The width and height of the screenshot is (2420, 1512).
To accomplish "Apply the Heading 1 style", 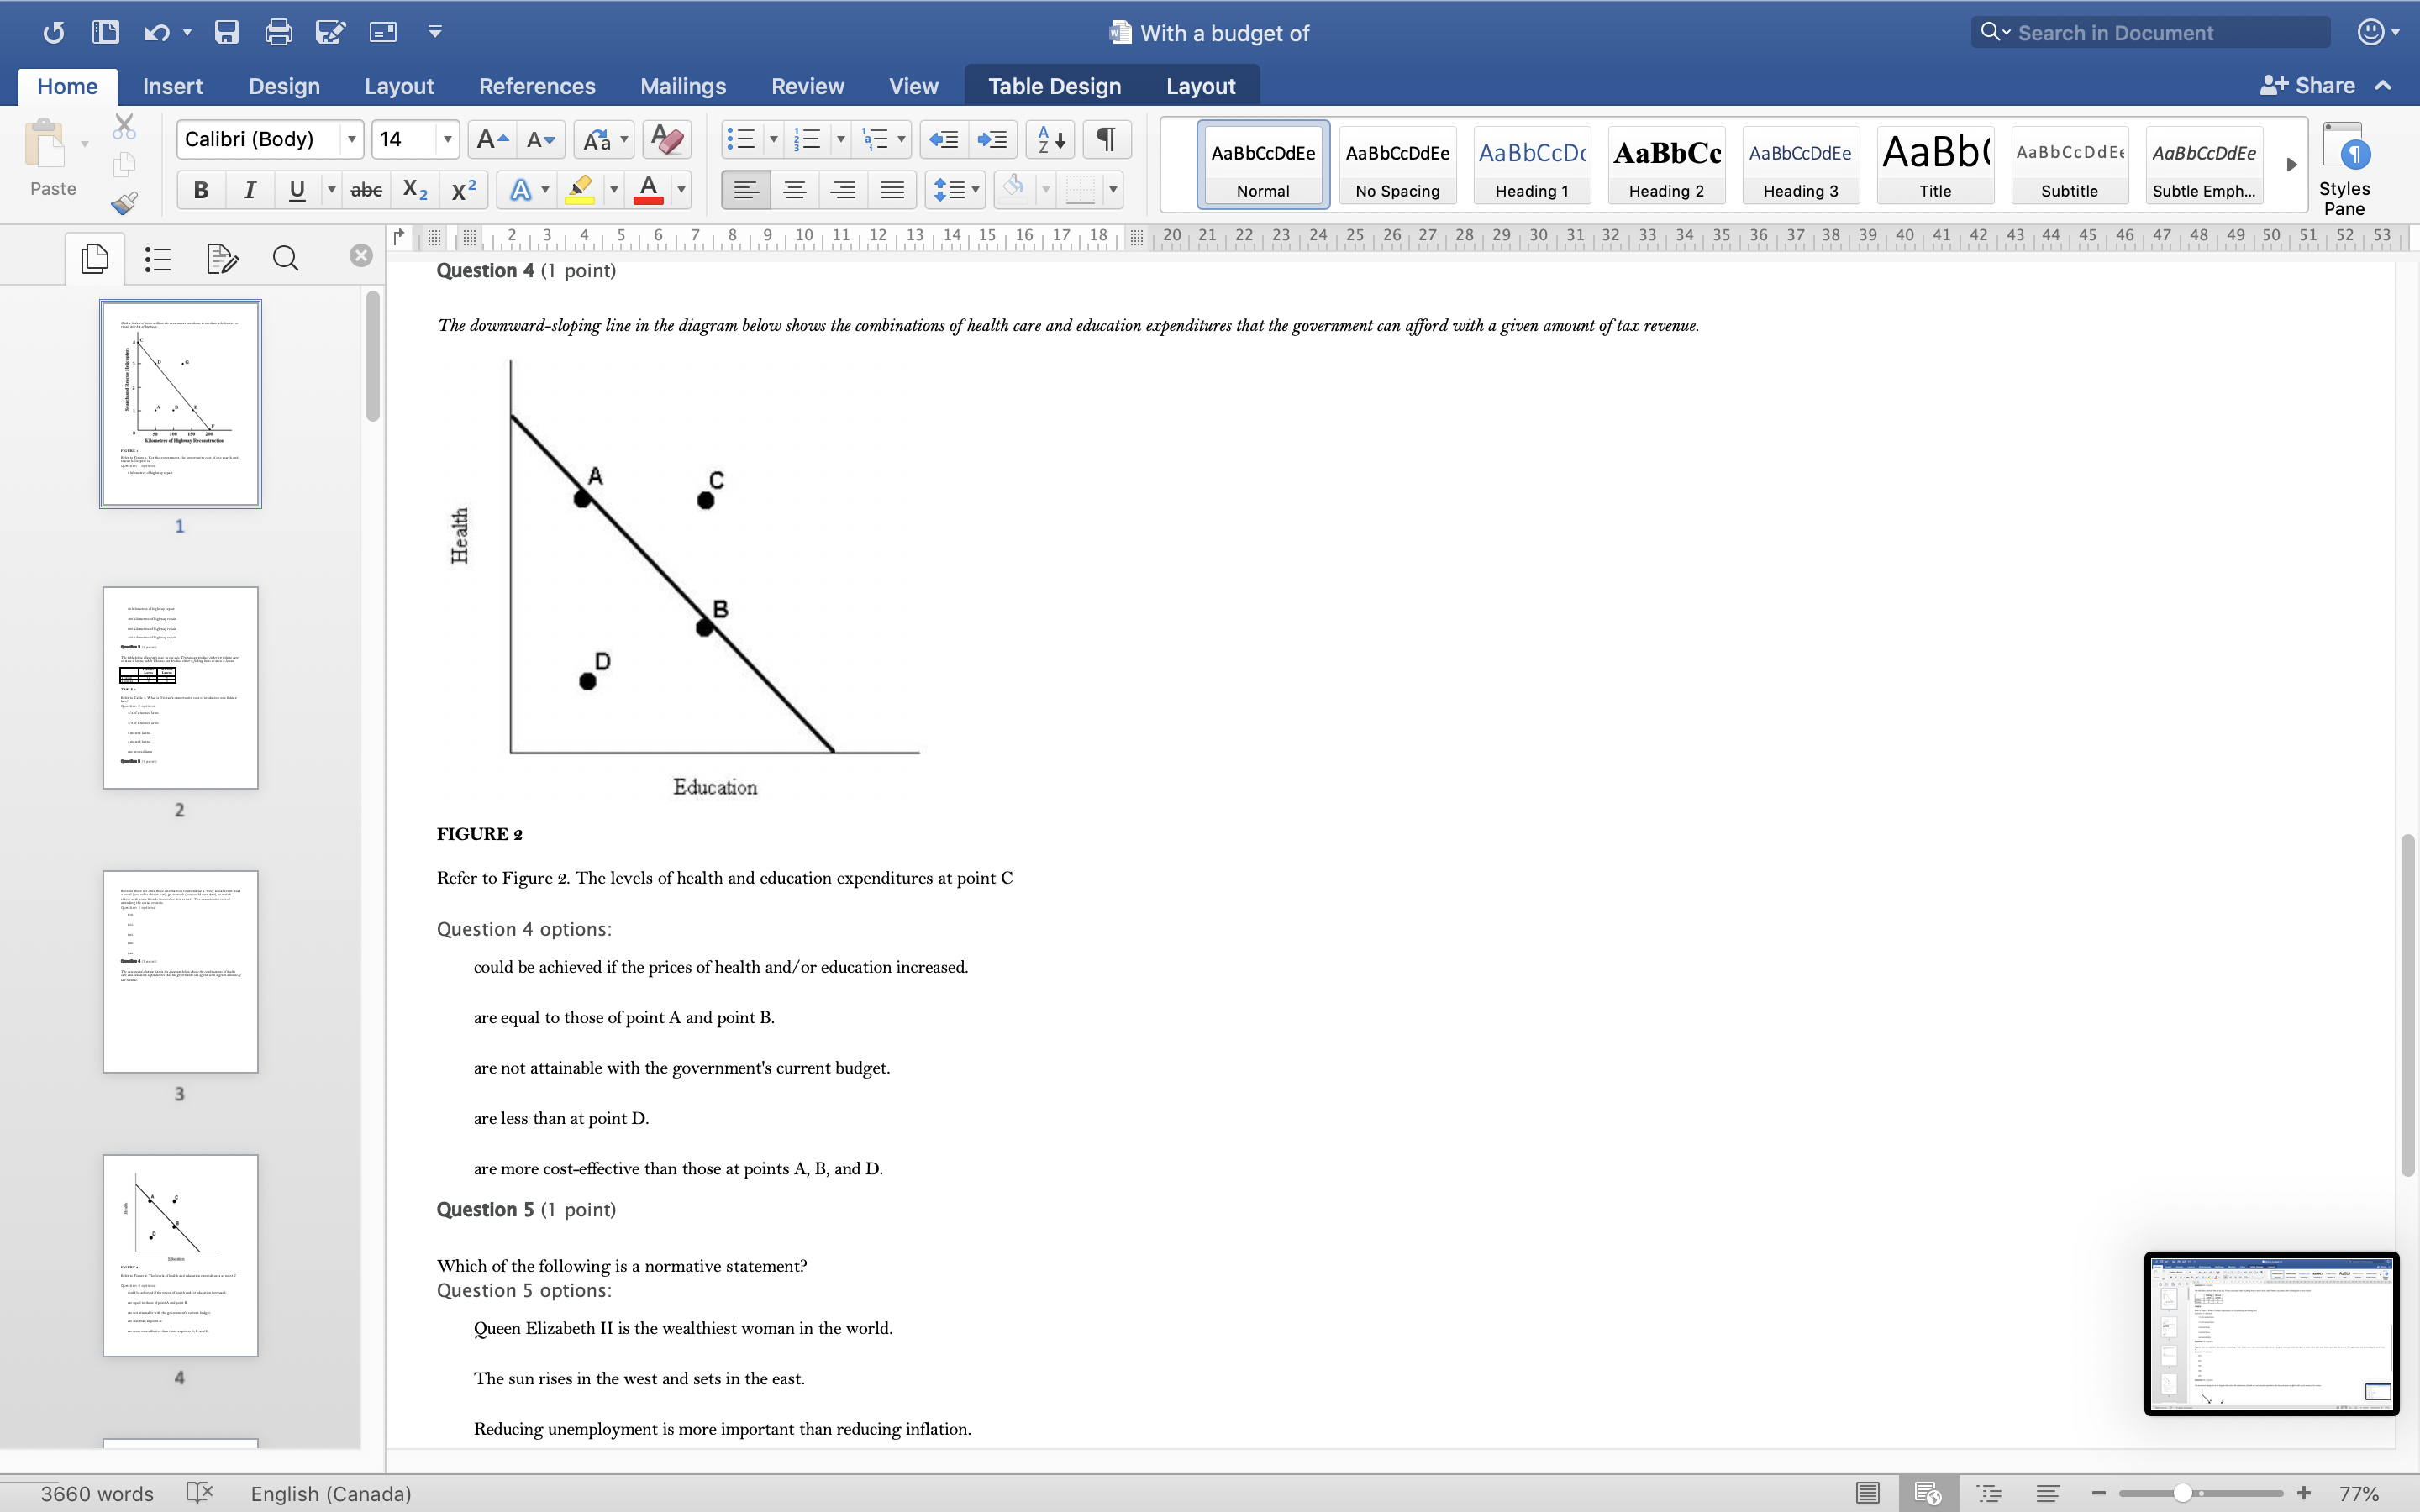I will click(1531, 165).
